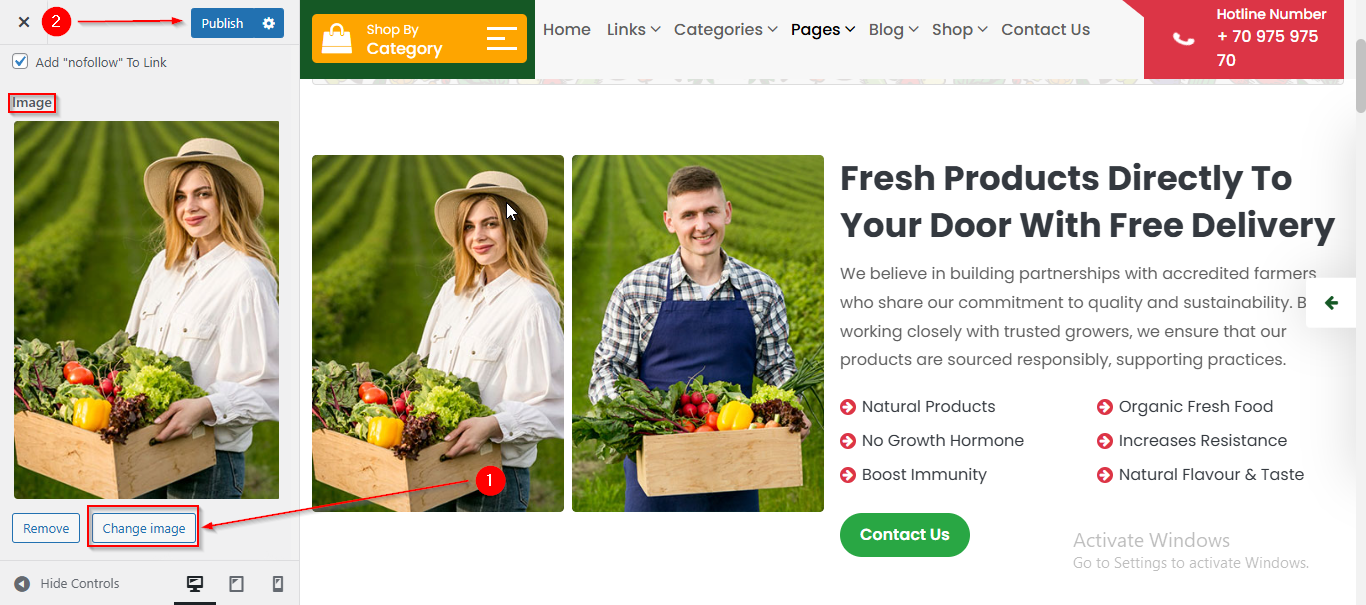Screen dimensions: 1366x605
Task: Click the green left arrow side tab
Action: tap(1331, 303)
